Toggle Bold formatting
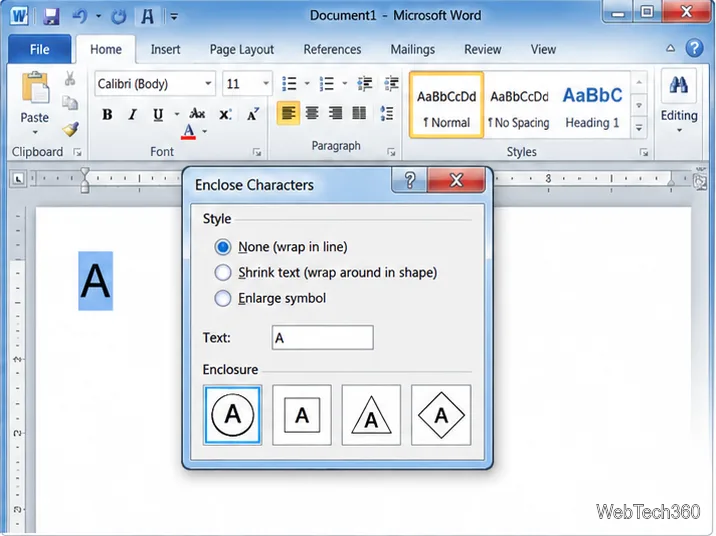Screen dimensions: 716x536 pyautogui.click(x=107, y=114)
